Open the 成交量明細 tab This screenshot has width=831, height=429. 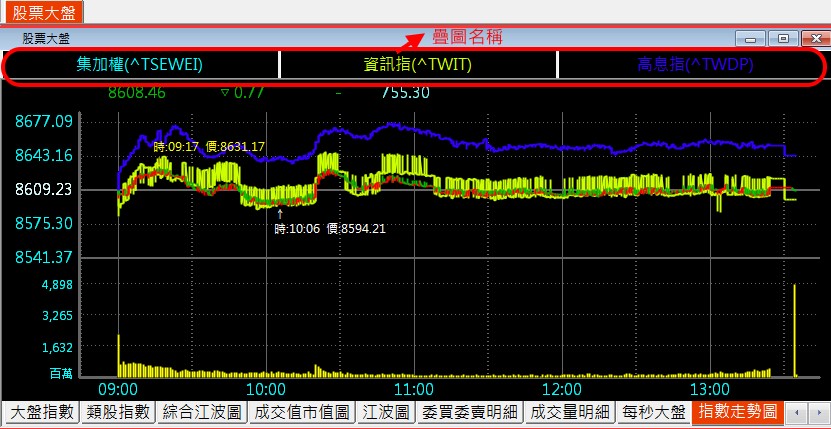pos(569,412)
